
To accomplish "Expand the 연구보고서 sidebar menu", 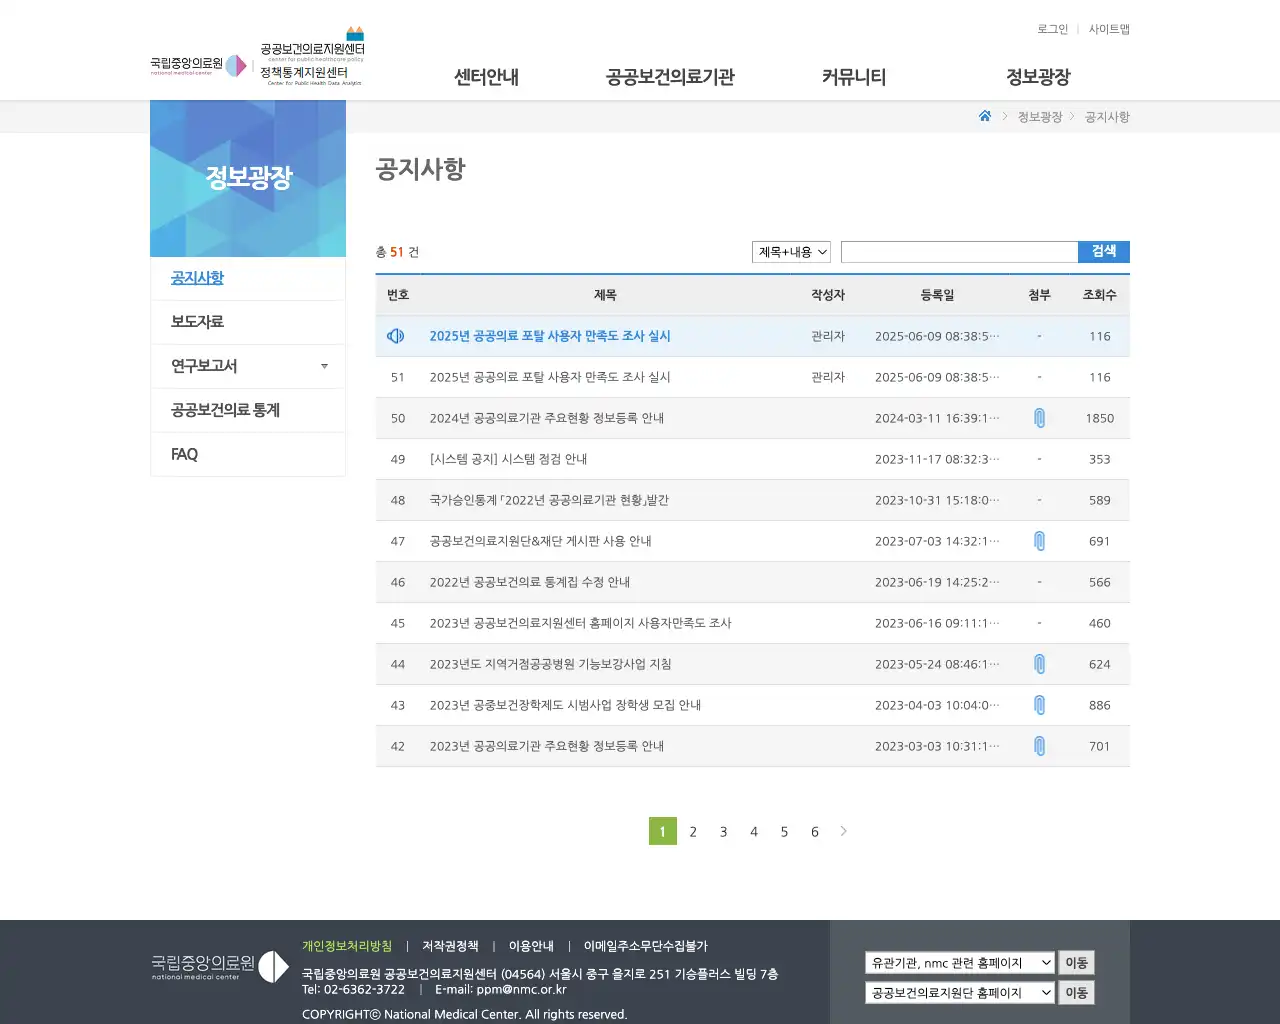I will [x=248, y=366].
